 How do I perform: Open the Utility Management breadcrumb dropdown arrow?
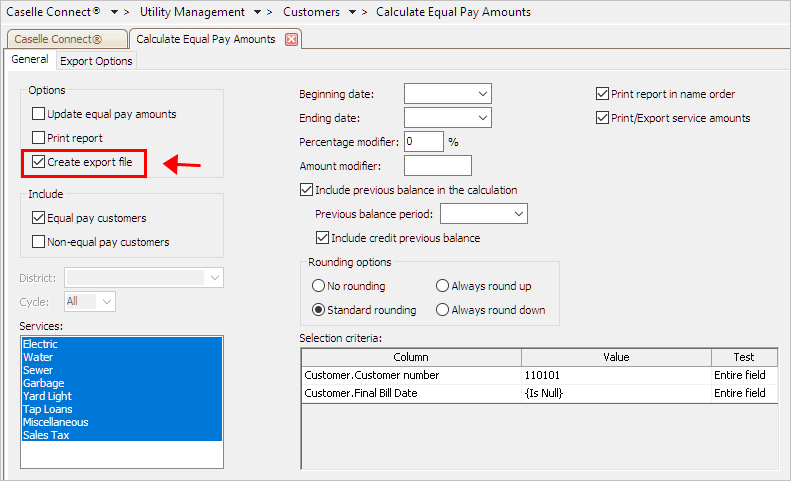pyautogui.click(x=257, y=12)
